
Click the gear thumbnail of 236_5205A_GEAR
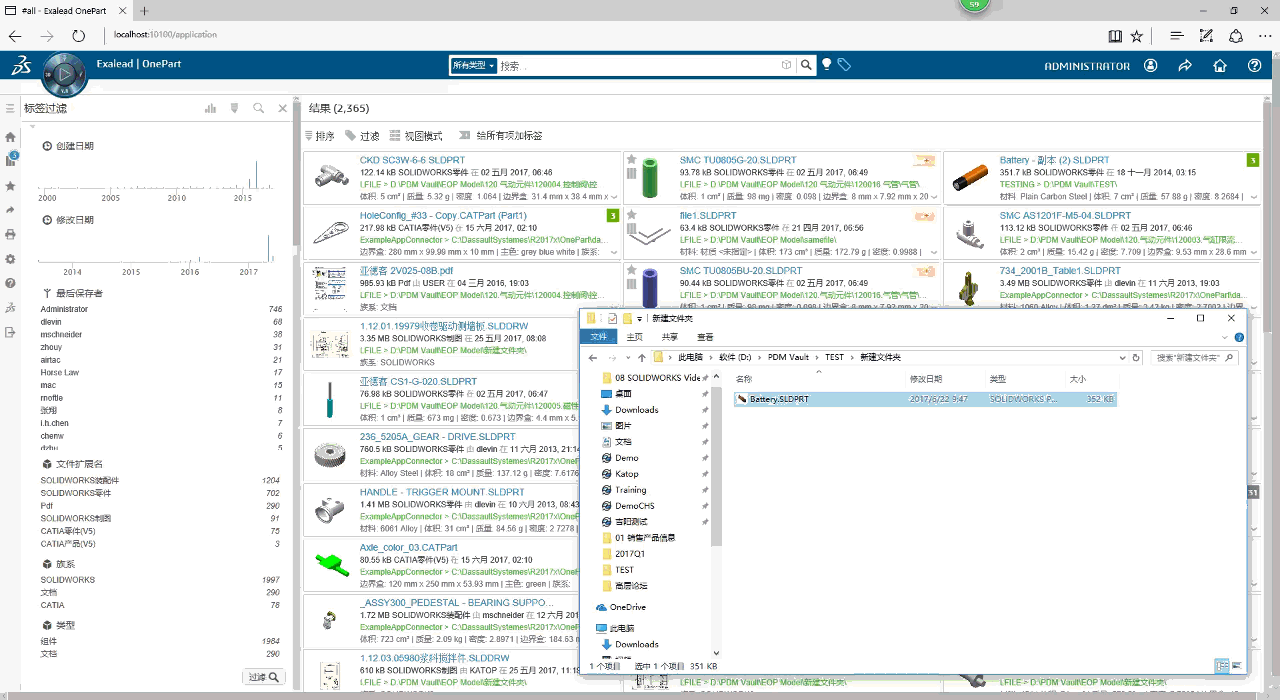pos(330,454)
